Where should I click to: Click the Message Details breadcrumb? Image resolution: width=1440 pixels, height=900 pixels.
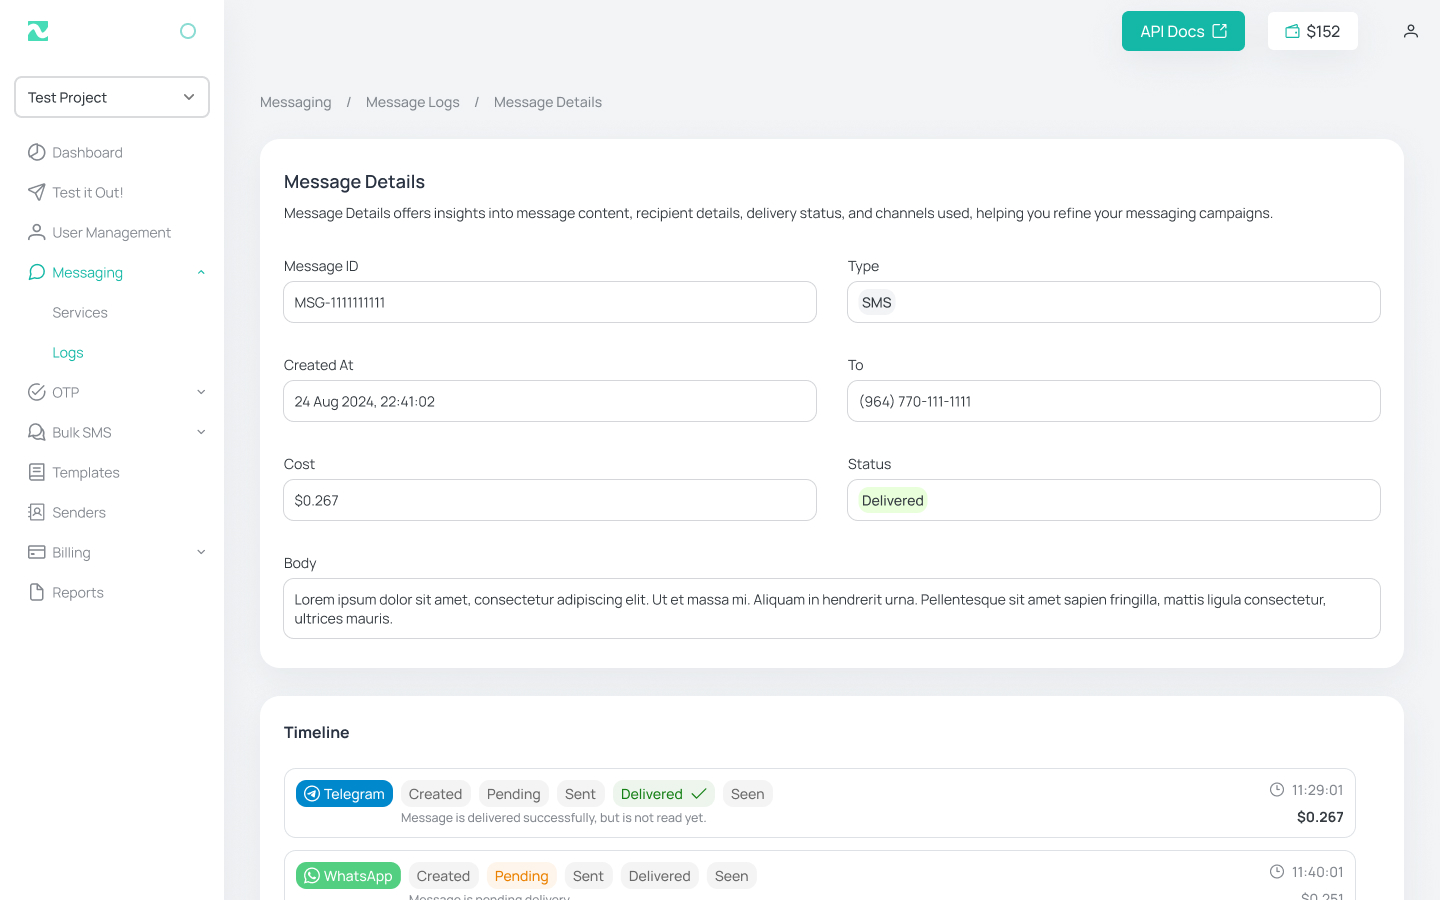tap(548, 102)
